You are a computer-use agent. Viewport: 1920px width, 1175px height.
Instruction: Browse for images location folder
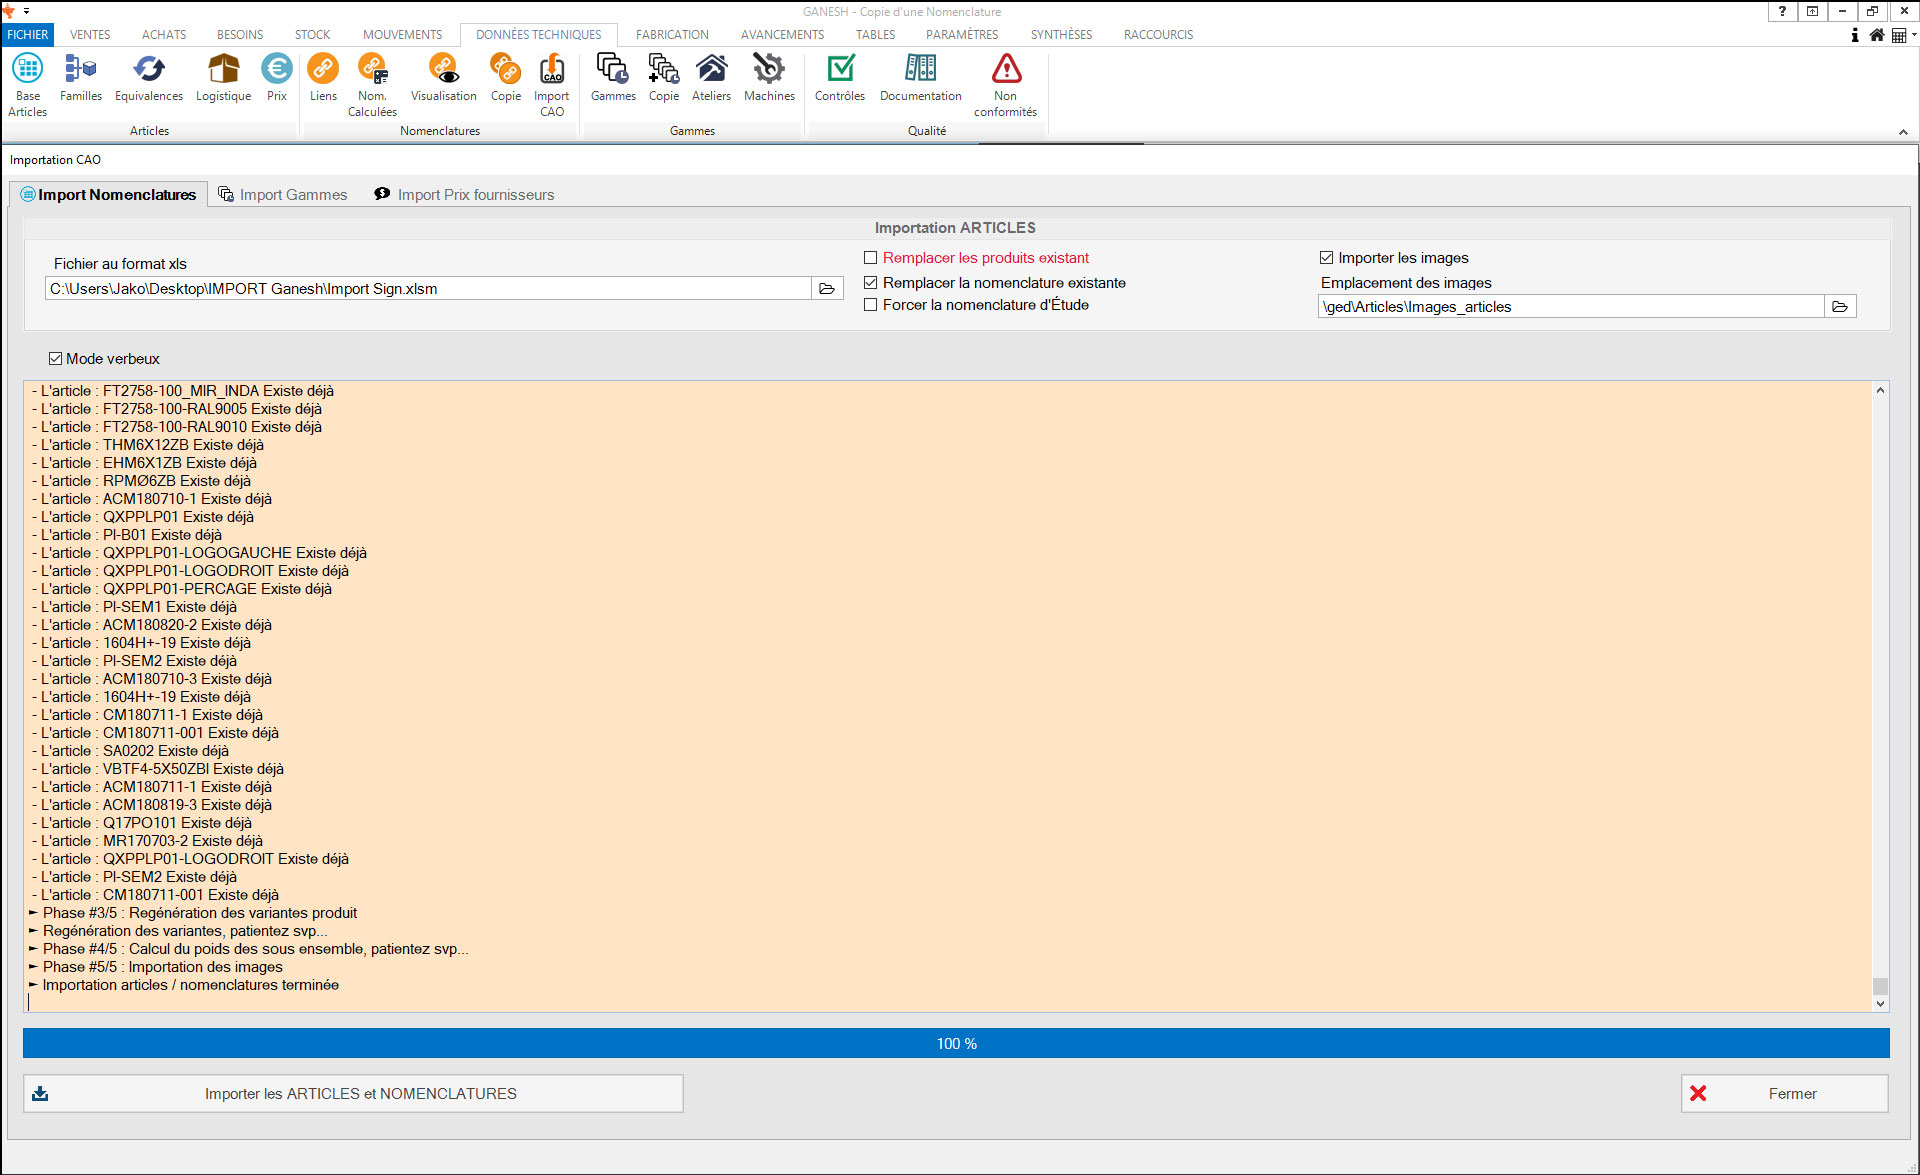[1840, 307]
